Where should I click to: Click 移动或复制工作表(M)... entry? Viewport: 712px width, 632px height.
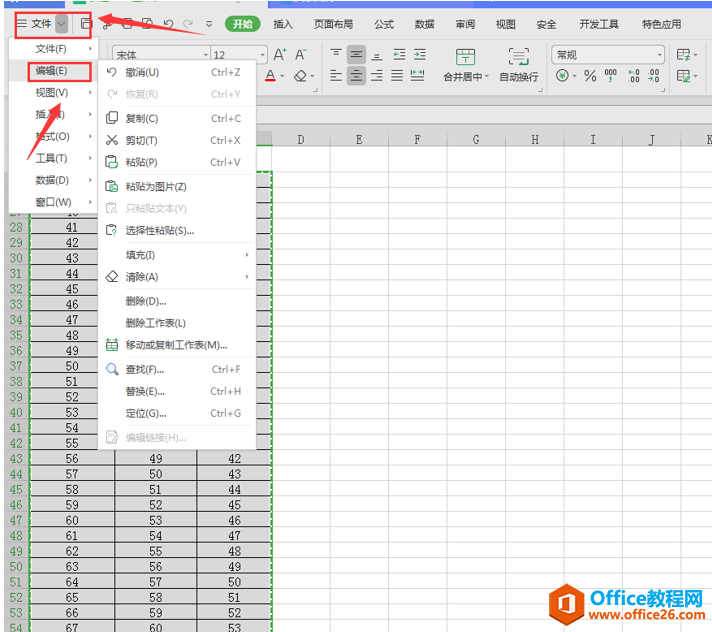(x=176, y=345)
